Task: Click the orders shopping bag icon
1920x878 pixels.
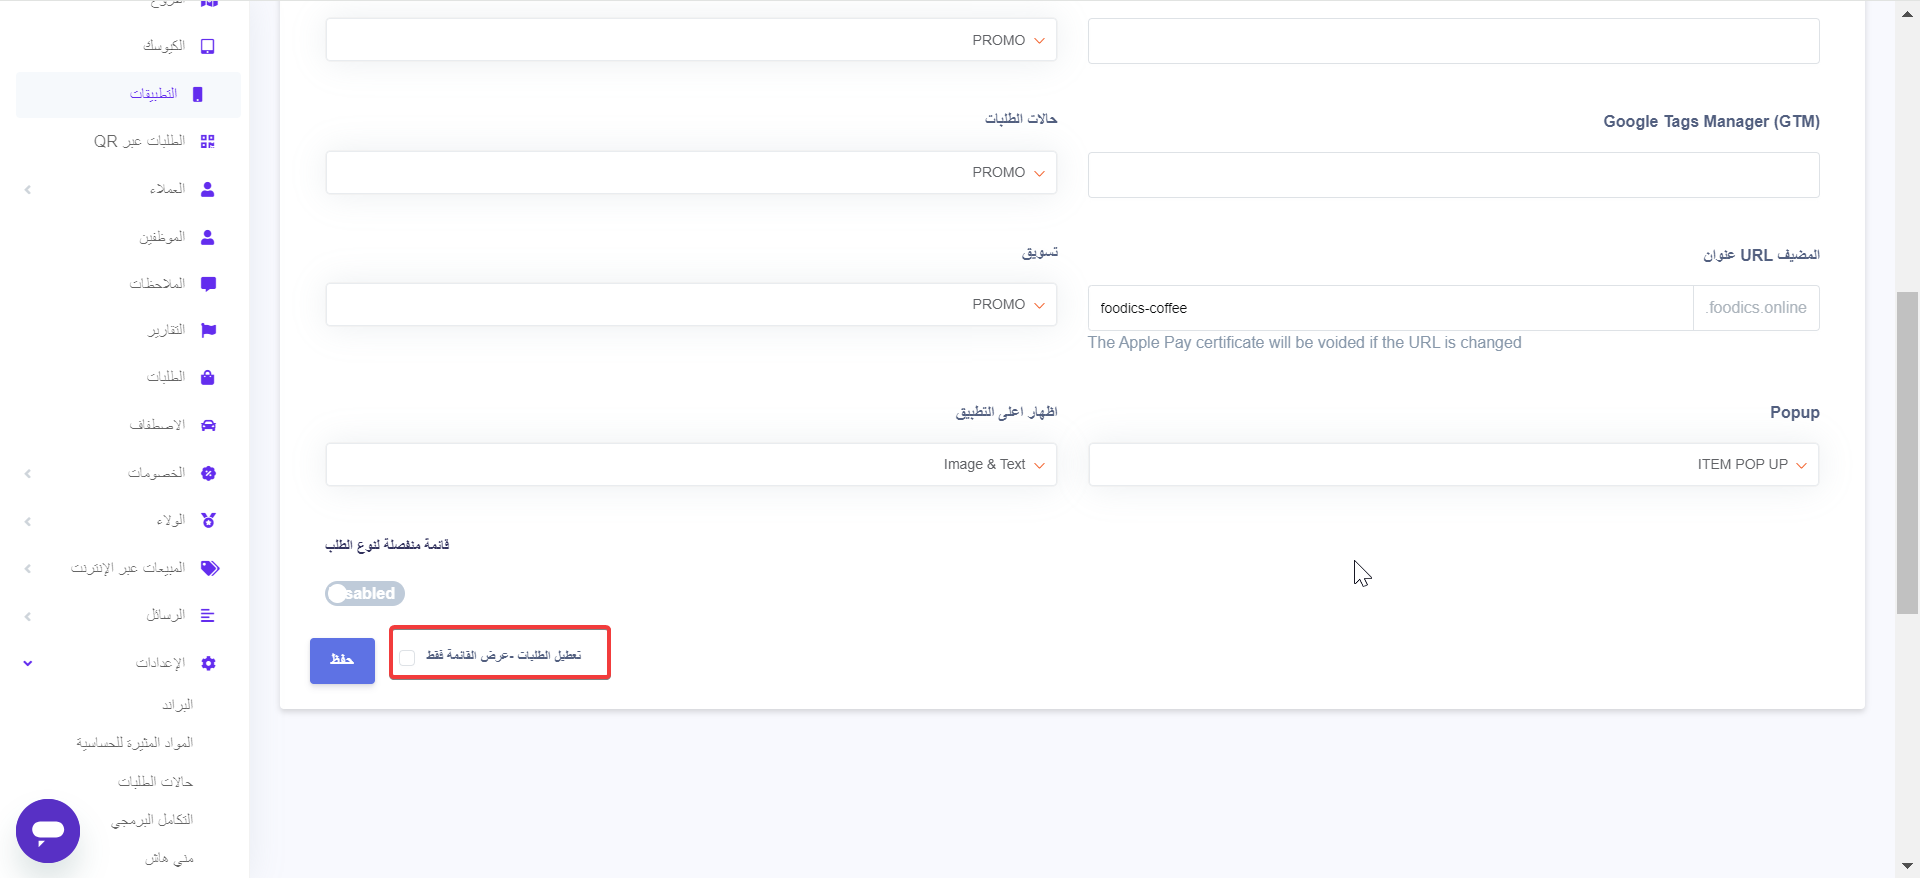Action: pyautogui.click(x=208, y=377)
